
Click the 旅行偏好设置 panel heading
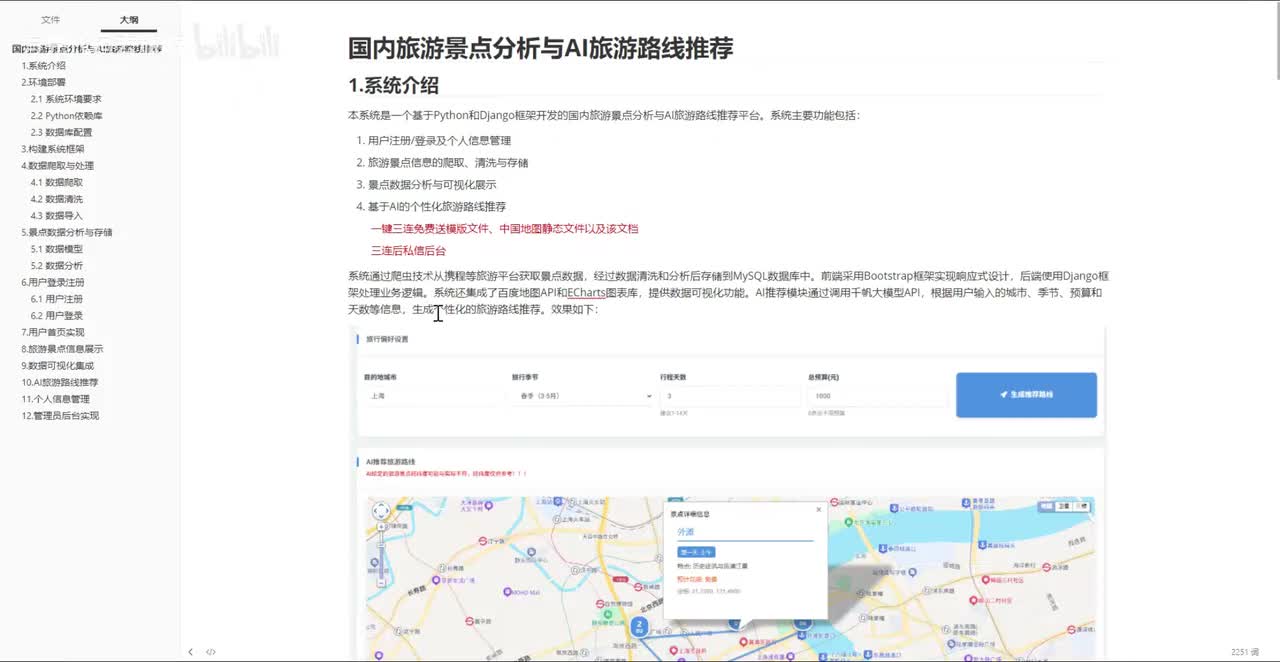click(387, 339)
